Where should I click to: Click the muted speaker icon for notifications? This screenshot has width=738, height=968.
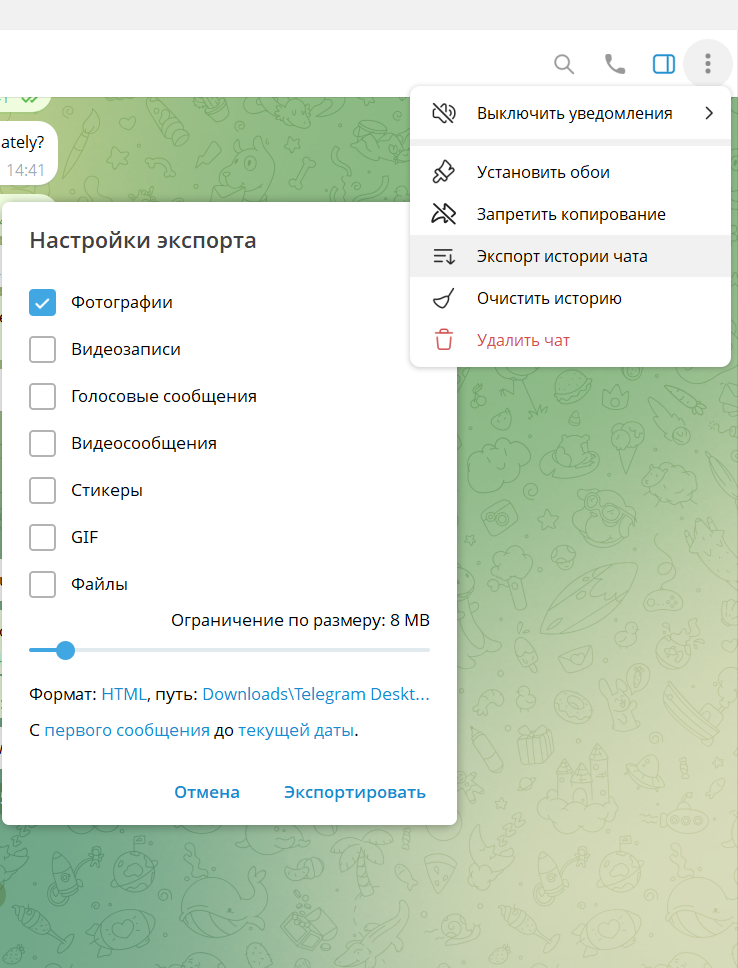coord(443,113)
